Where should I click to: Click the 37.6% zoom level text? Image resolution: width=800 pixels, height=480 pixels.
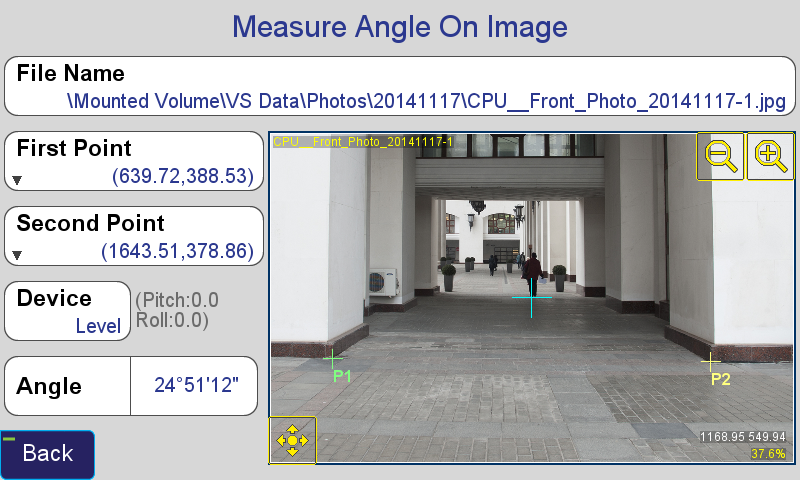pyautogui.click(x=768, y=453)
